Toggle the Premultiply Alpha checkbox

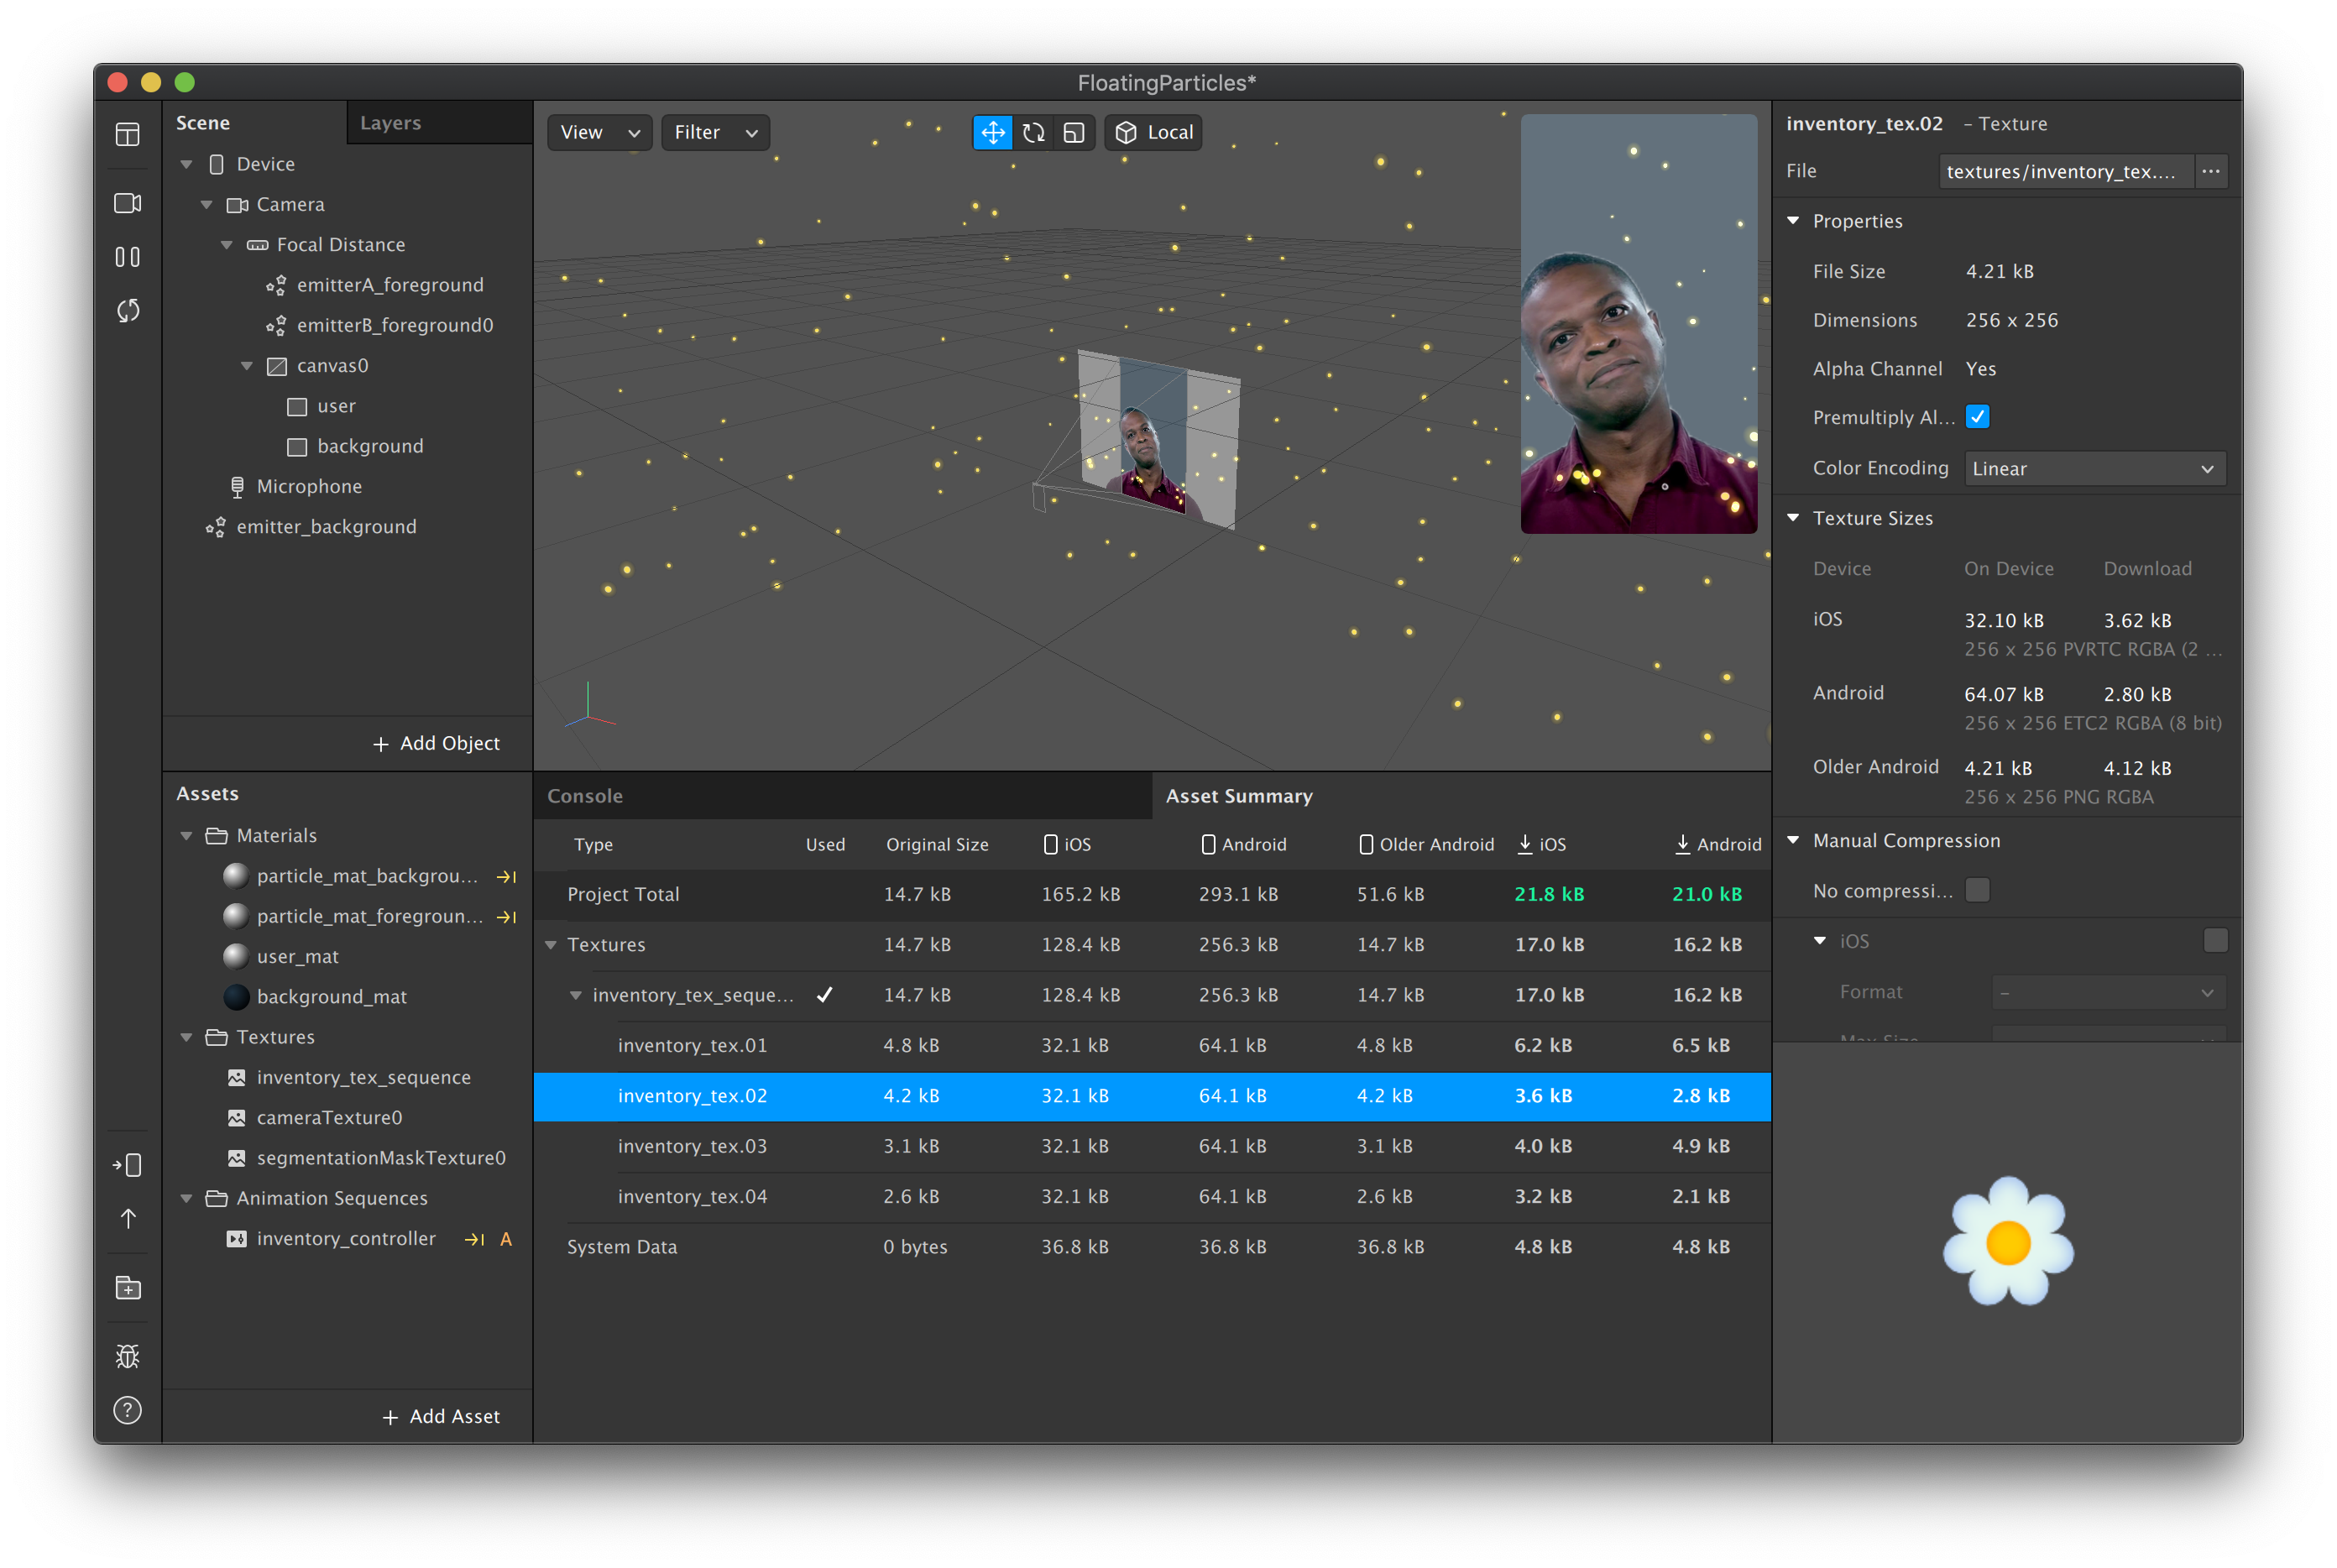1977,417
